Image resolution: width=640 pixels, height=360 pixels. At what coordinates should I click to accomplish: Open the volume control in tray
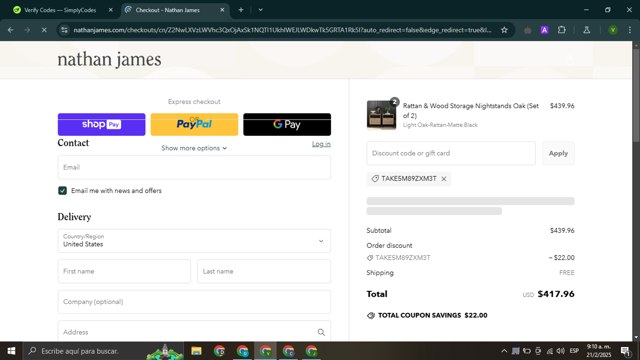point(561,351)
